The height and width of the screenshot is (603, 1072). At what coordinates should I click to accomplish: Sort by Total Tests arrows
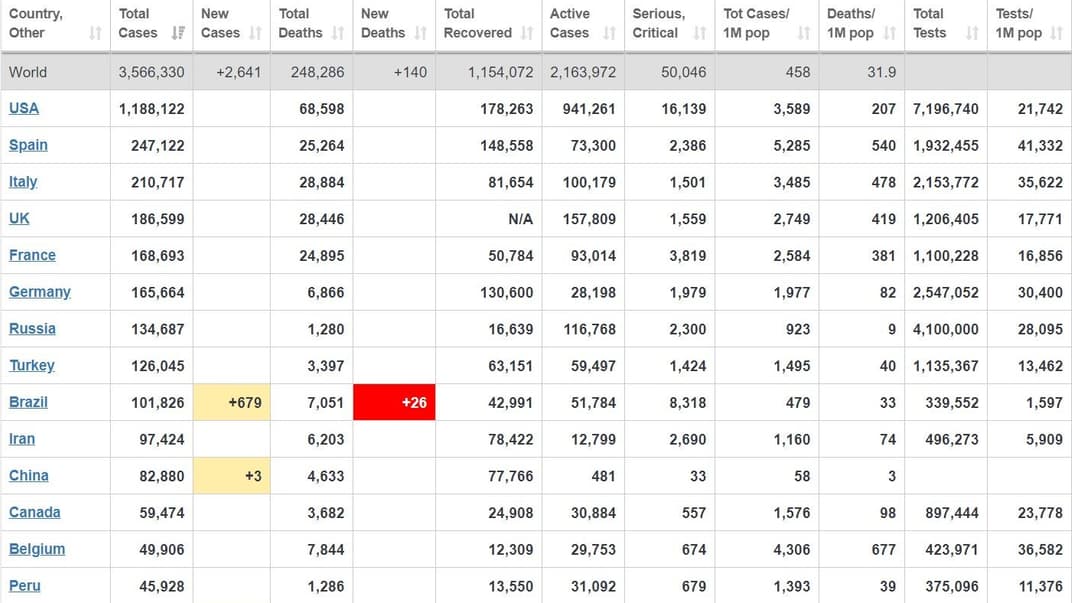[x=972, y=33]
